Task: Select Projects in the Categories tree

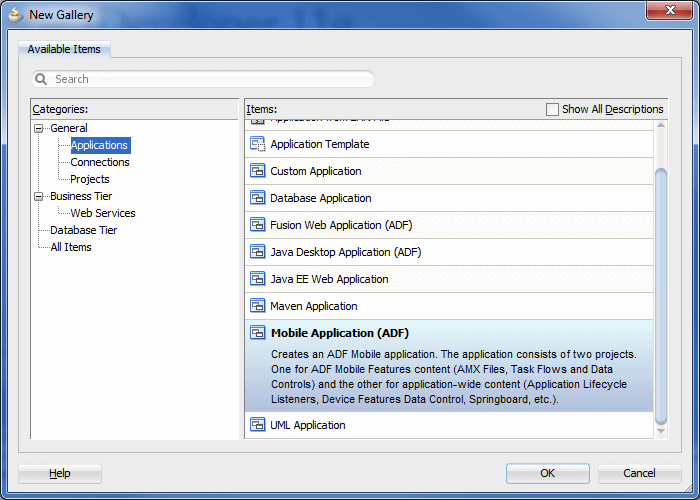Action: point(90,179)
